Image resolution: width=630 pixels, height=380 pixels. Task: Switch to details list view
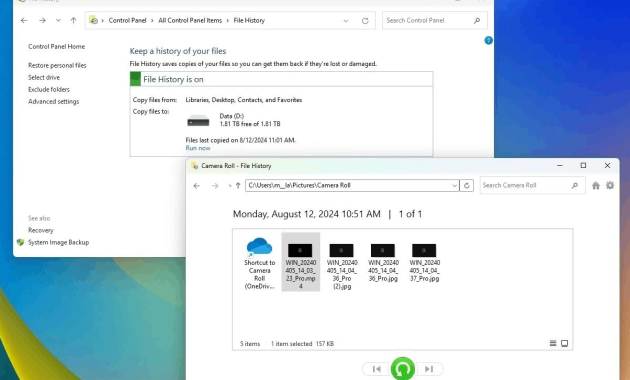click(553, 343)
